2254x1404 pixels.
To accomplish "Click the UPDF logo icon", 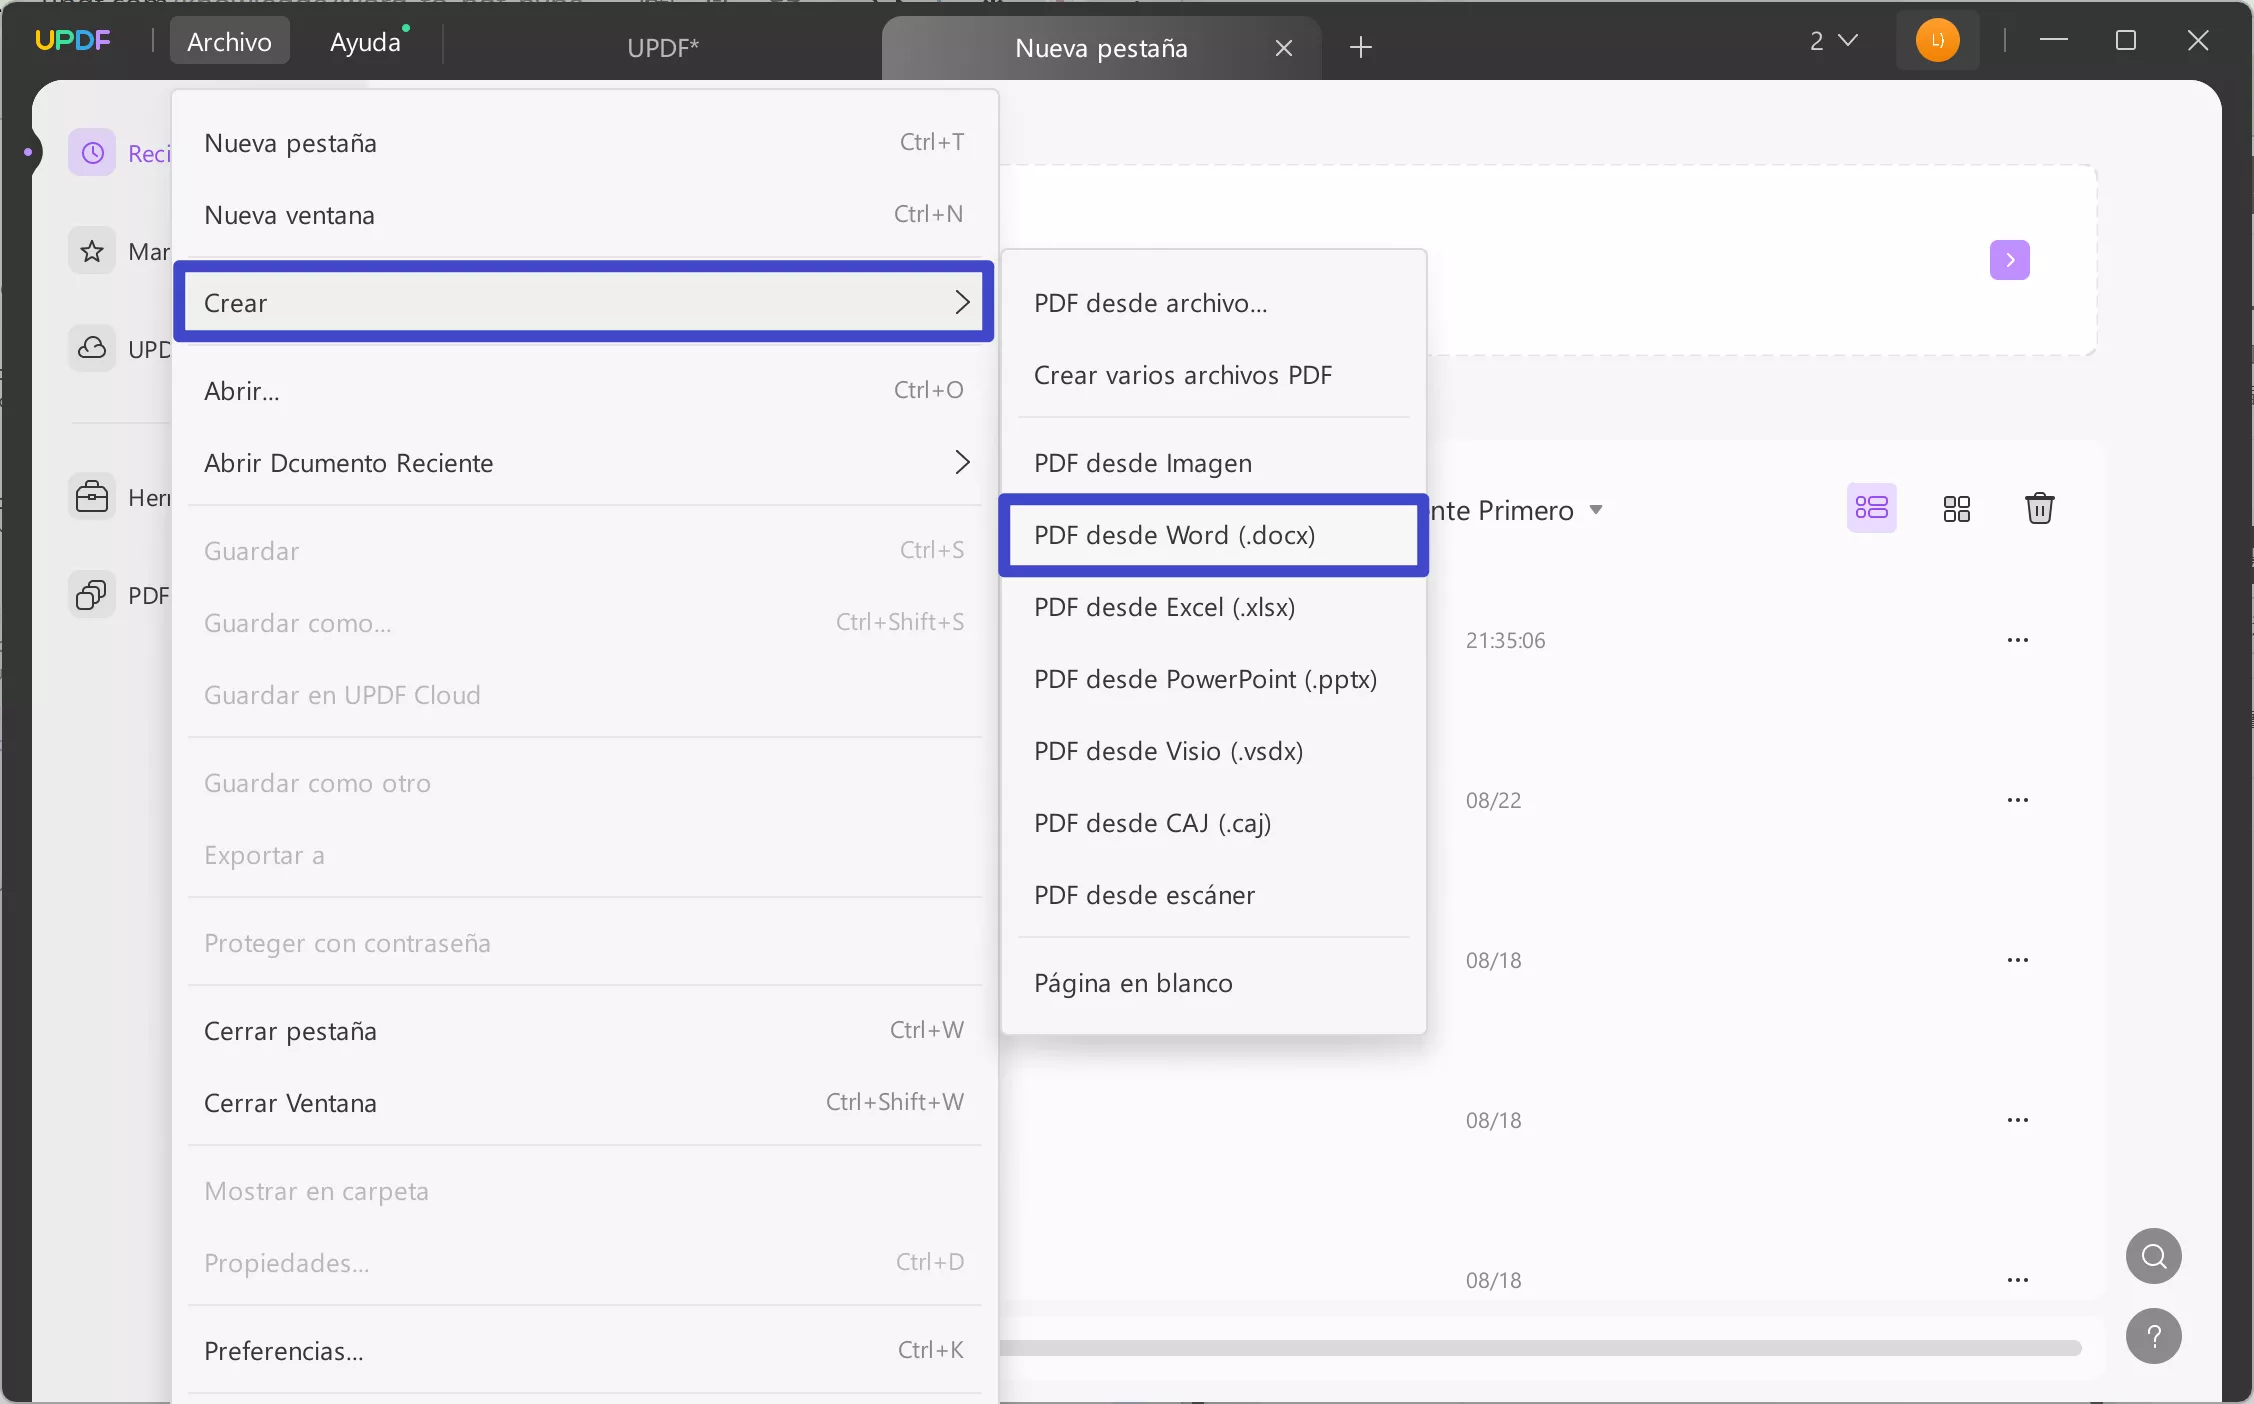I will (x=72, y=40).
